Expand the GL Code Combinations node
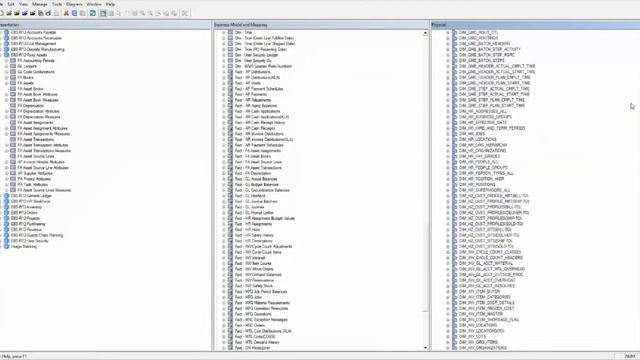The height and width of the screenshot is (360, 640). [x=7, y=72]
